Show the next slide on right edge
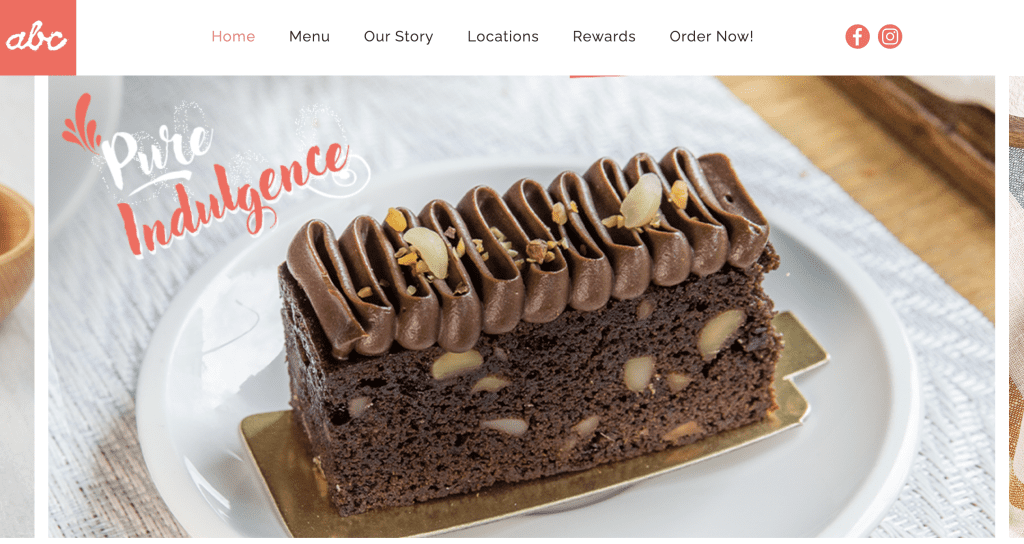1024x544 pixels. point(1016,306)
